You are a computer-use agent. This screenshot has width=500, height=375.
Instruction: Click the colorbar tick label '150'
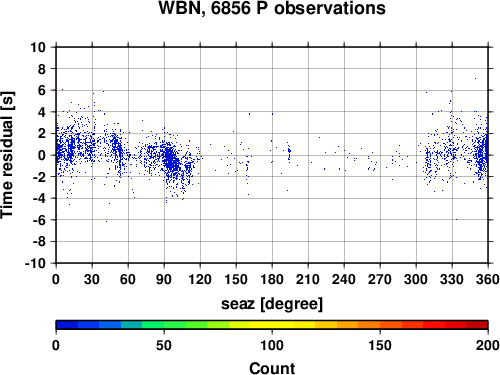pyautogui.click(x=380, y=345)
